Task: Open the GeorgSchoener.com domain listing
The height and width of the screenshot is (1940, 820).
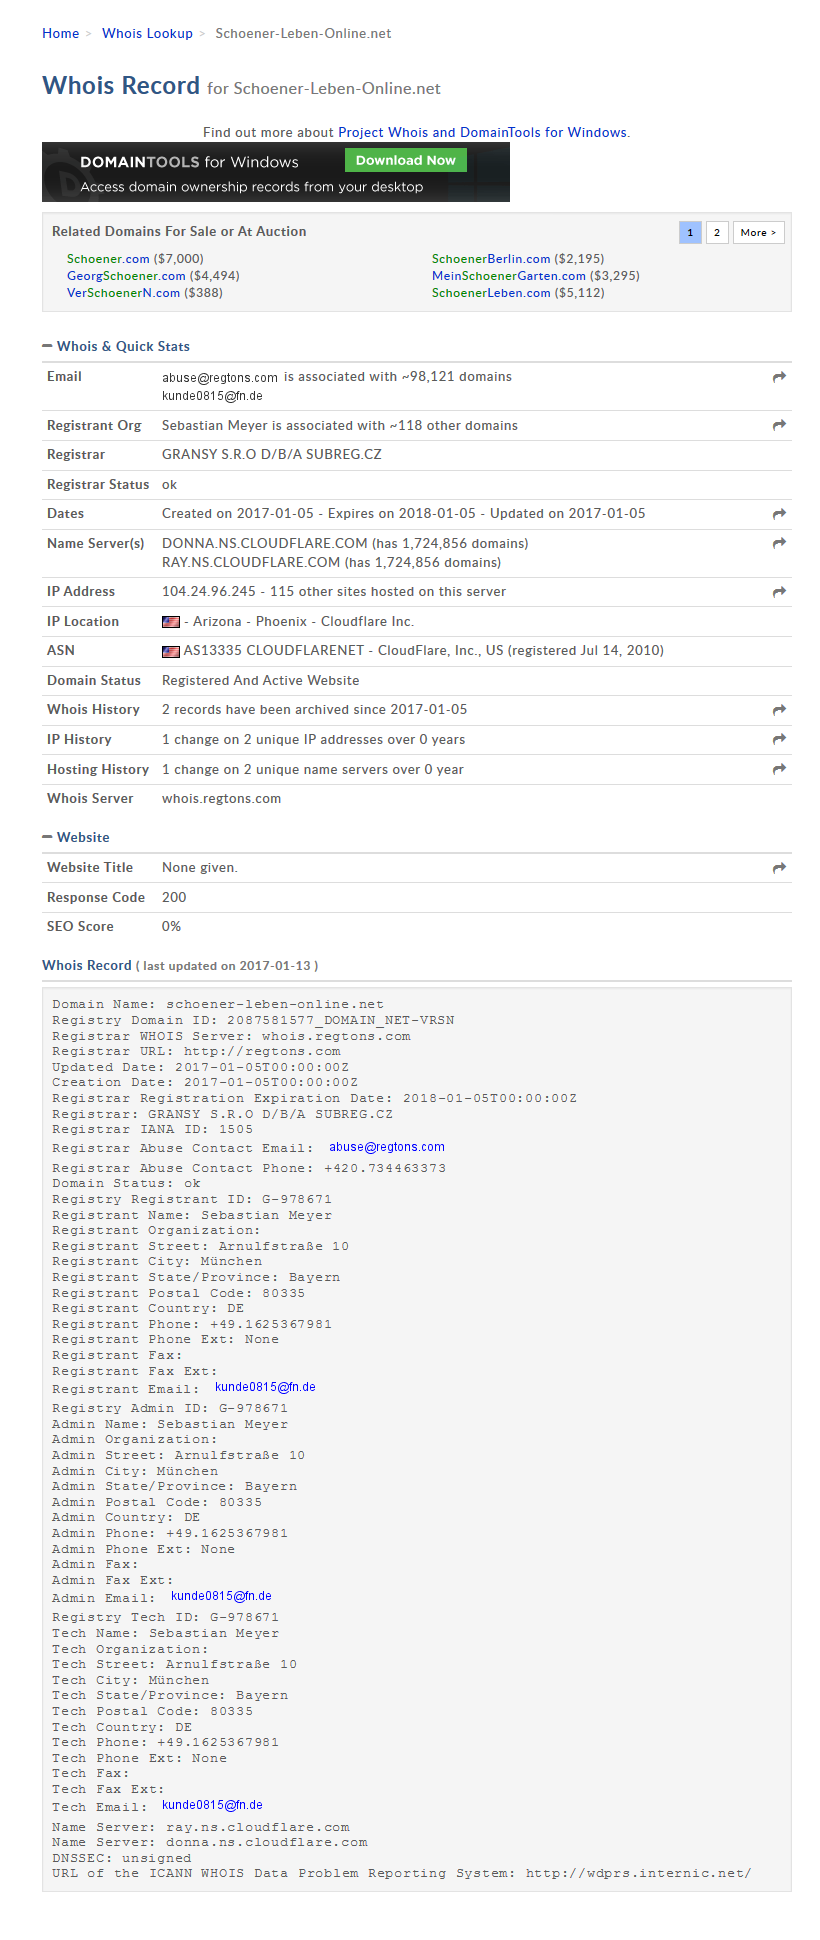Action: coord(126,276)
